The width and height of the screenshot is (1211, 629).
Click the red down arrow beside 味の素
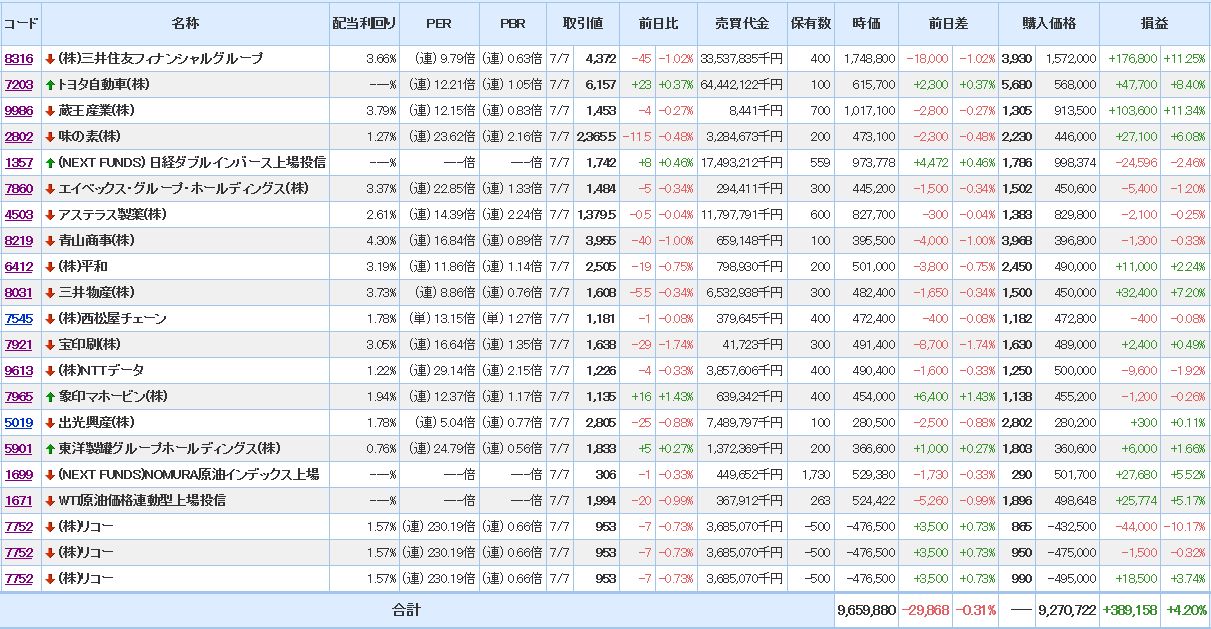click(50, 137)
